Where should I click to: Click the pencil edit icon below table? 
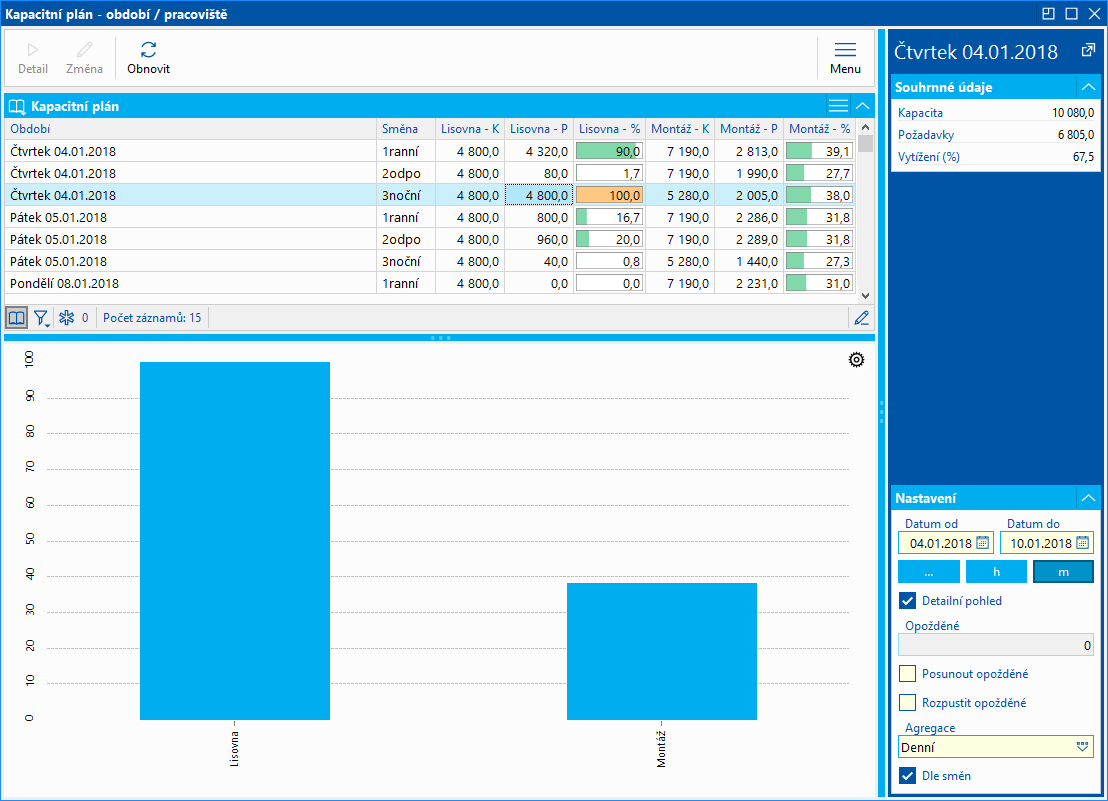tap(861, 318)
